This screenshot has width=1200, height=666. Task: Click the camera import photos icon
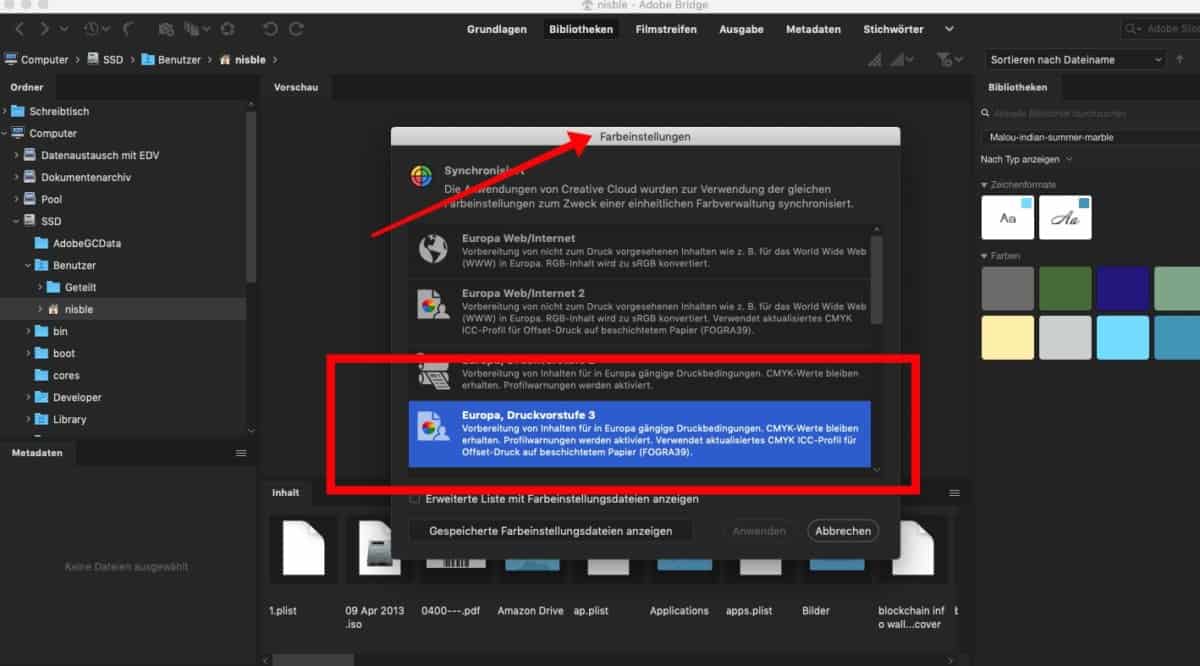point(166,30)
